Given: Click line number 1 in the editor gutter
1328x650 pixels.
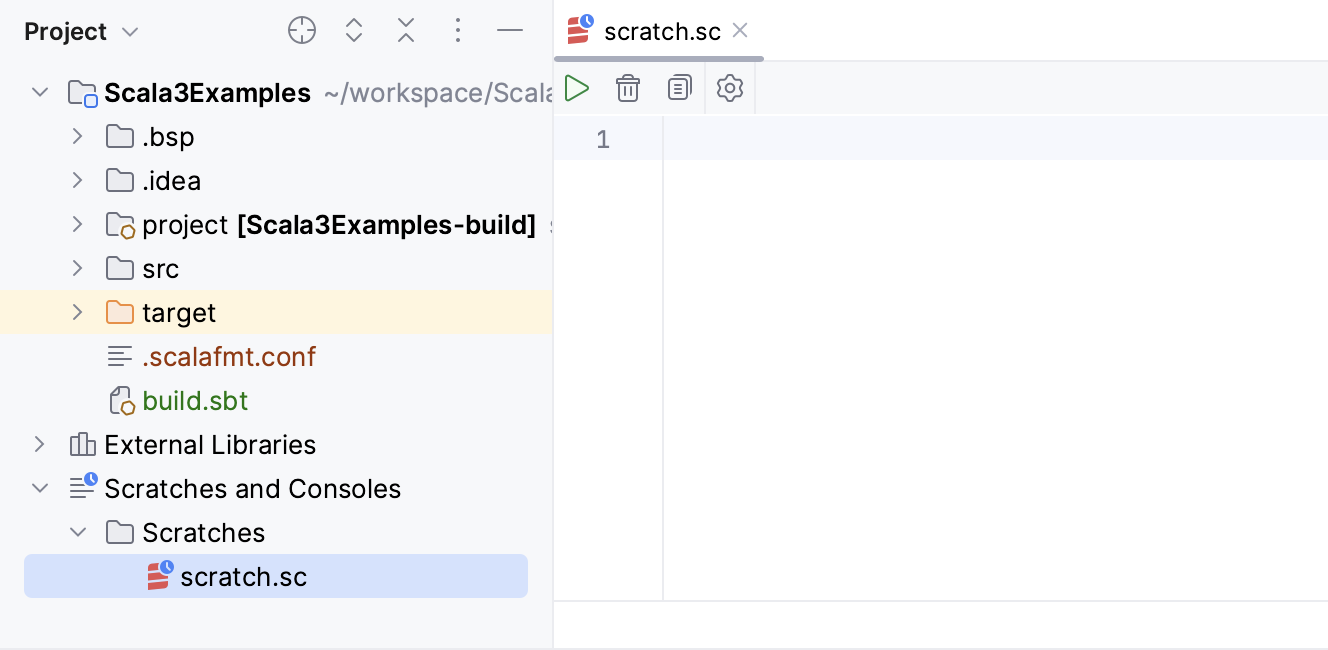Looking at the screenshot, I should [x=603, y=139].
